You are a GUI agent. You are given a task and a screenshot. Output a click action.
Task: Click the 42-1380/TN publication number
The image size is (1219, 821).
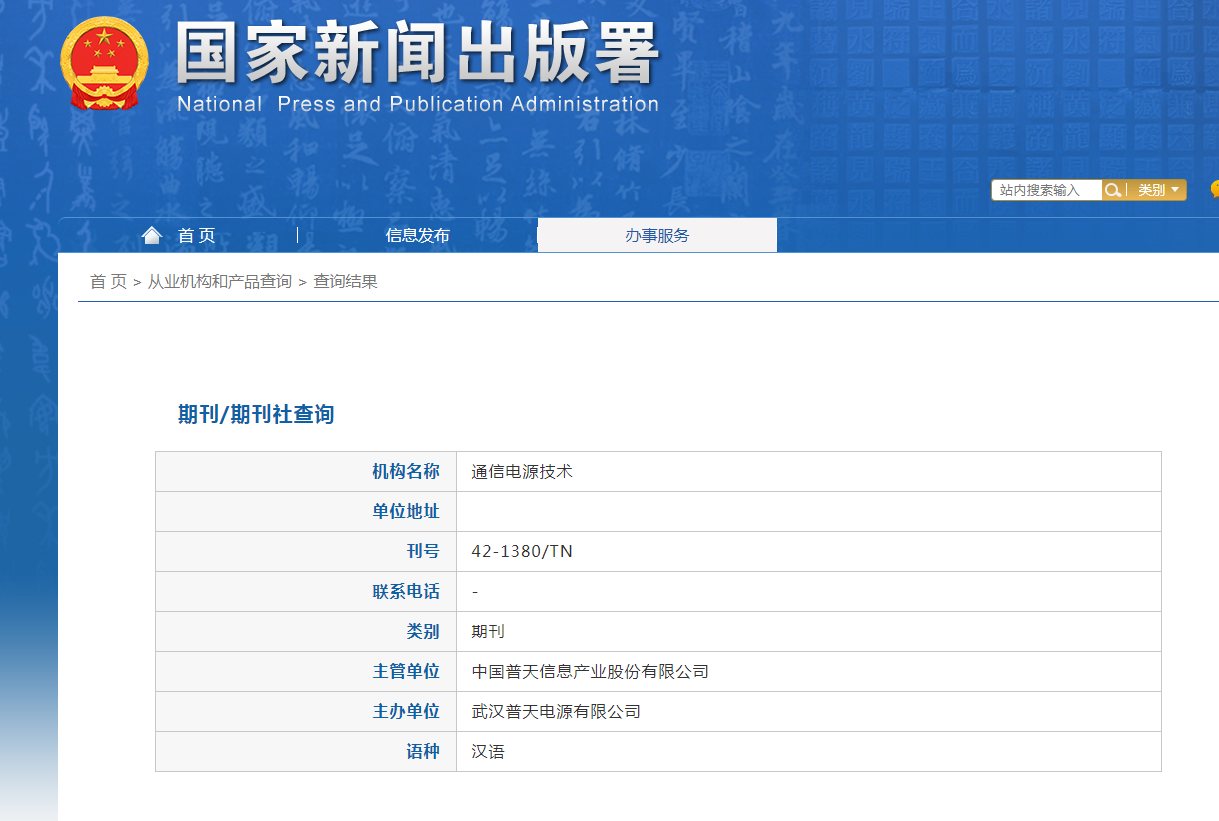click(x=522, y=551)
